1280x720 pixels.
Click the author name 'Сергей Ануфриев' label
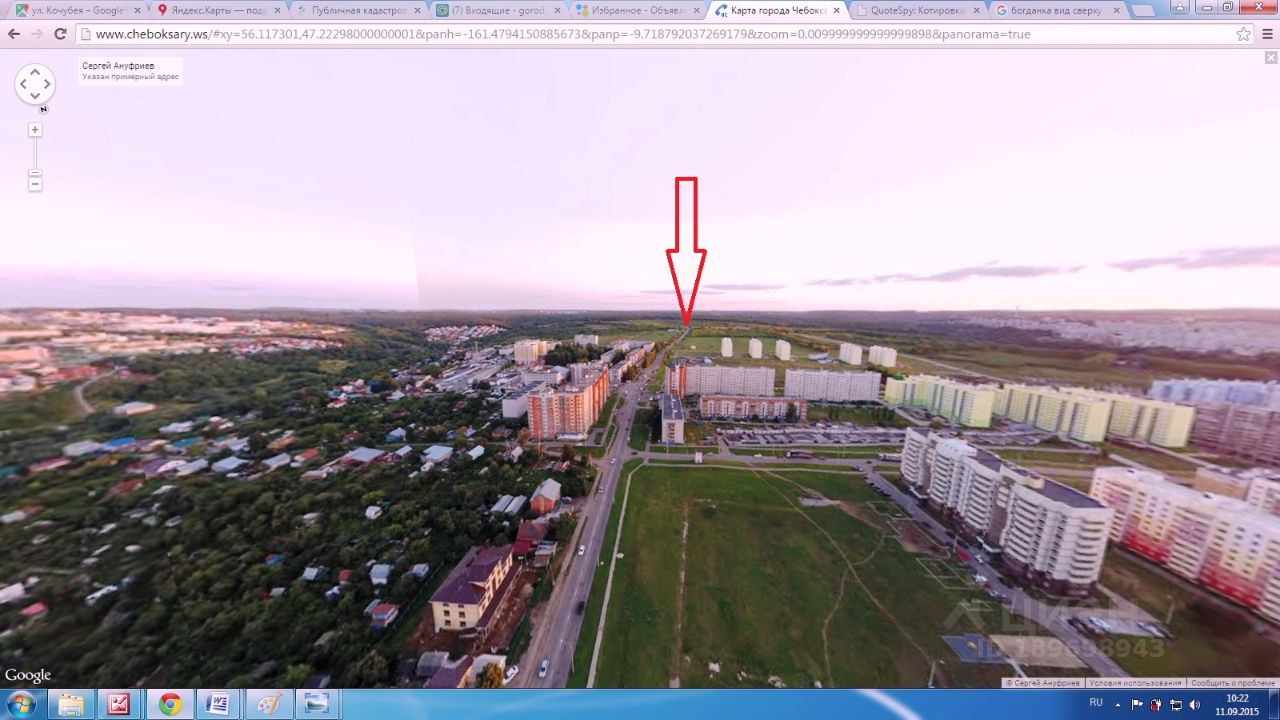[117, 66]
